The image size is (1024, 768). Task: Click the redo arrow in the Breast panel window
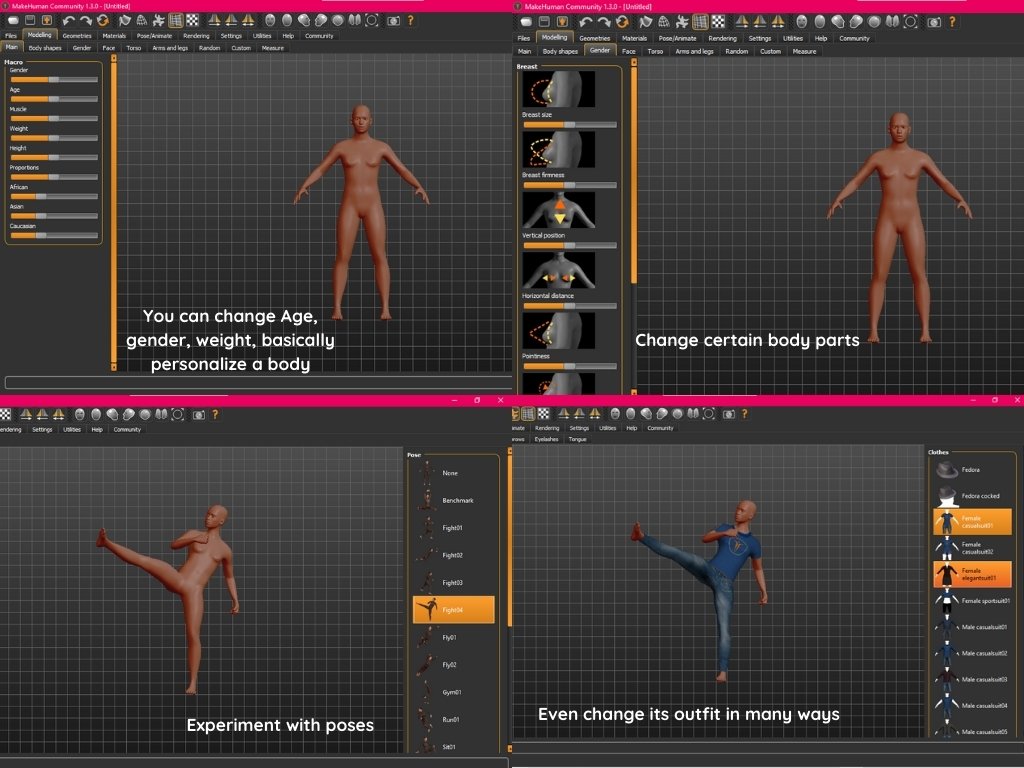pyautogui.click(x=603, y=20)
